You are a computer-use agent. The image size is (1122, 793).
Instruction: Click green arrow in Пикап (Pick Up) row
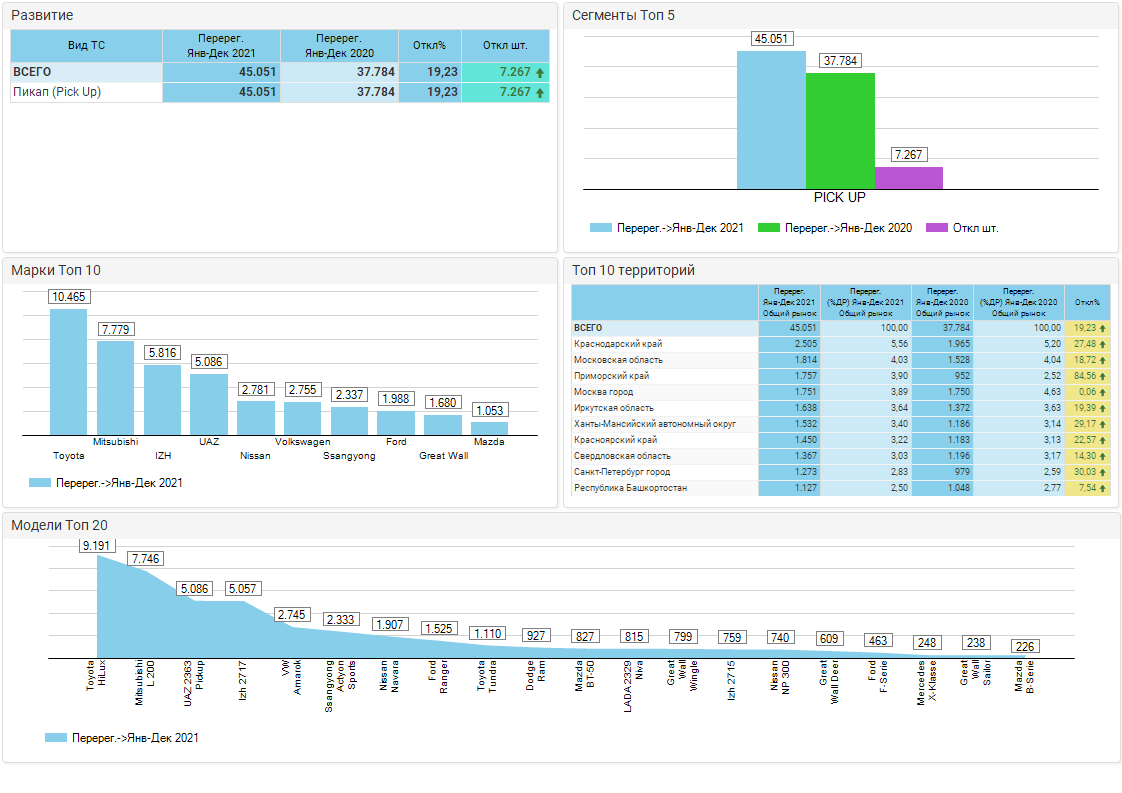click(540, 93)
